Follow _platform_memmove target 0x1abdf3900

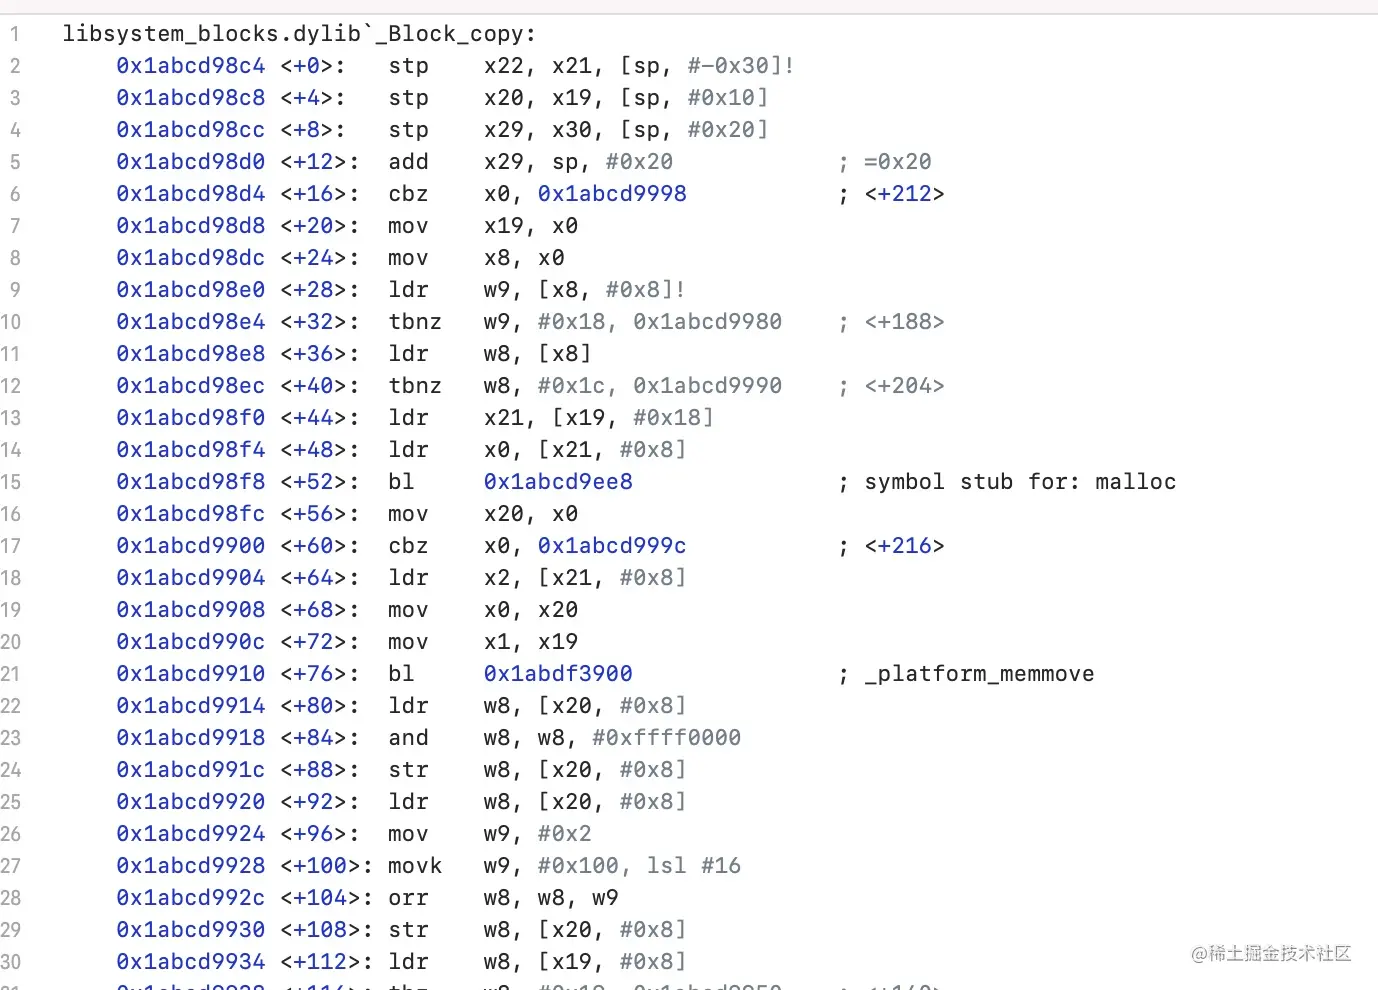coord(557,673)
